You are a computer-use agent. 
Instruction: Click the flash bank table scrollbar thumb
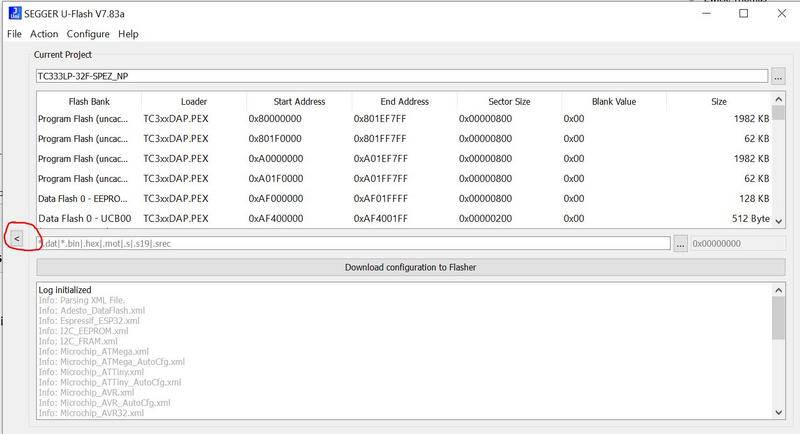[x=778, y=113]
